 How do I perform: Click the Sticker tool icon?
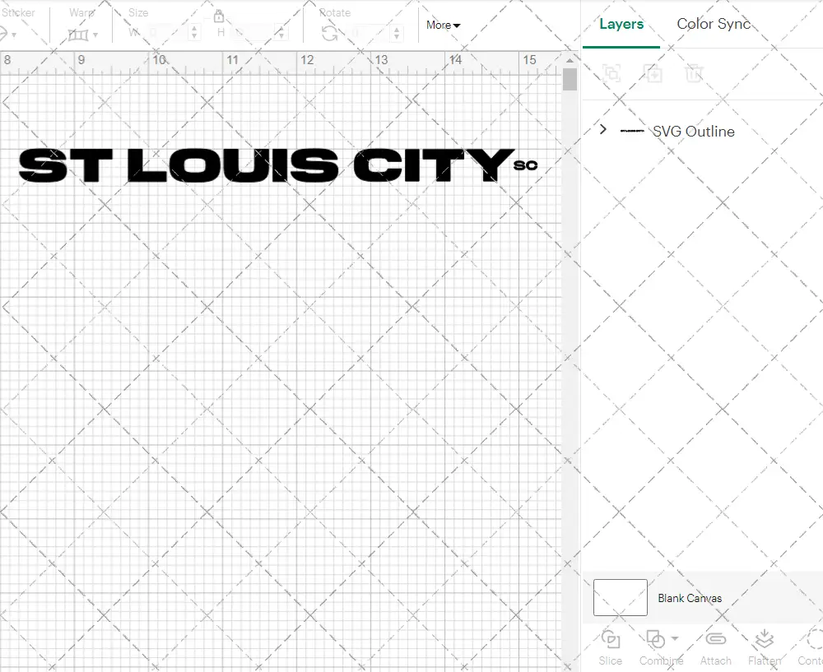coord(8,32)
